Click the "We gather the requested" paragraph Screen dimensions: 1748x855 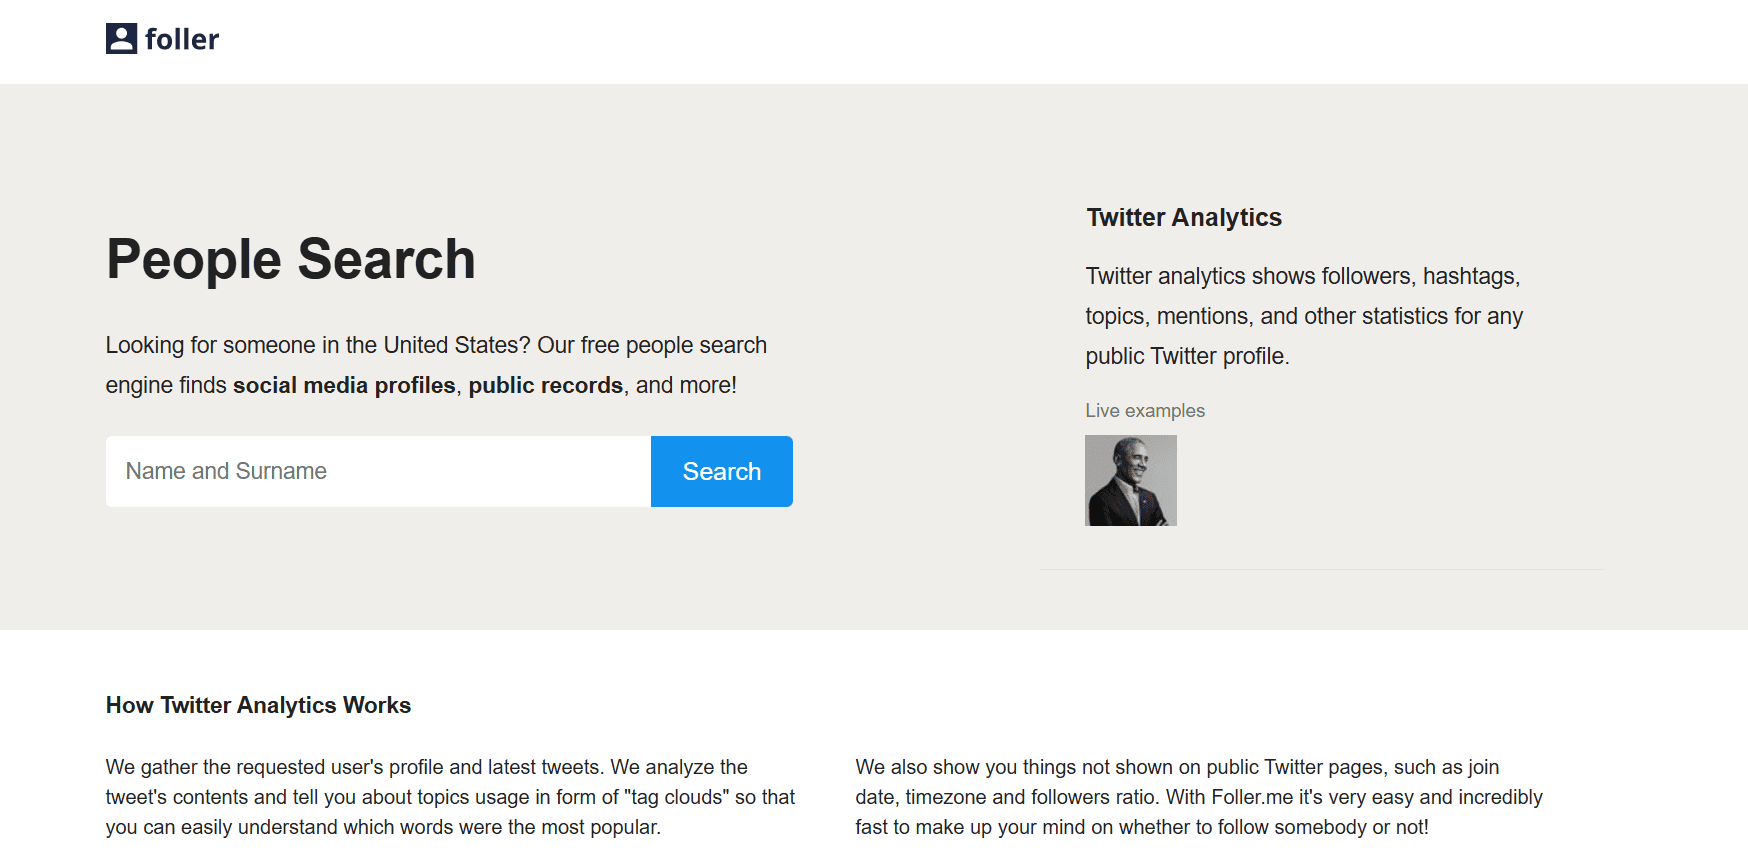point(450,797)
